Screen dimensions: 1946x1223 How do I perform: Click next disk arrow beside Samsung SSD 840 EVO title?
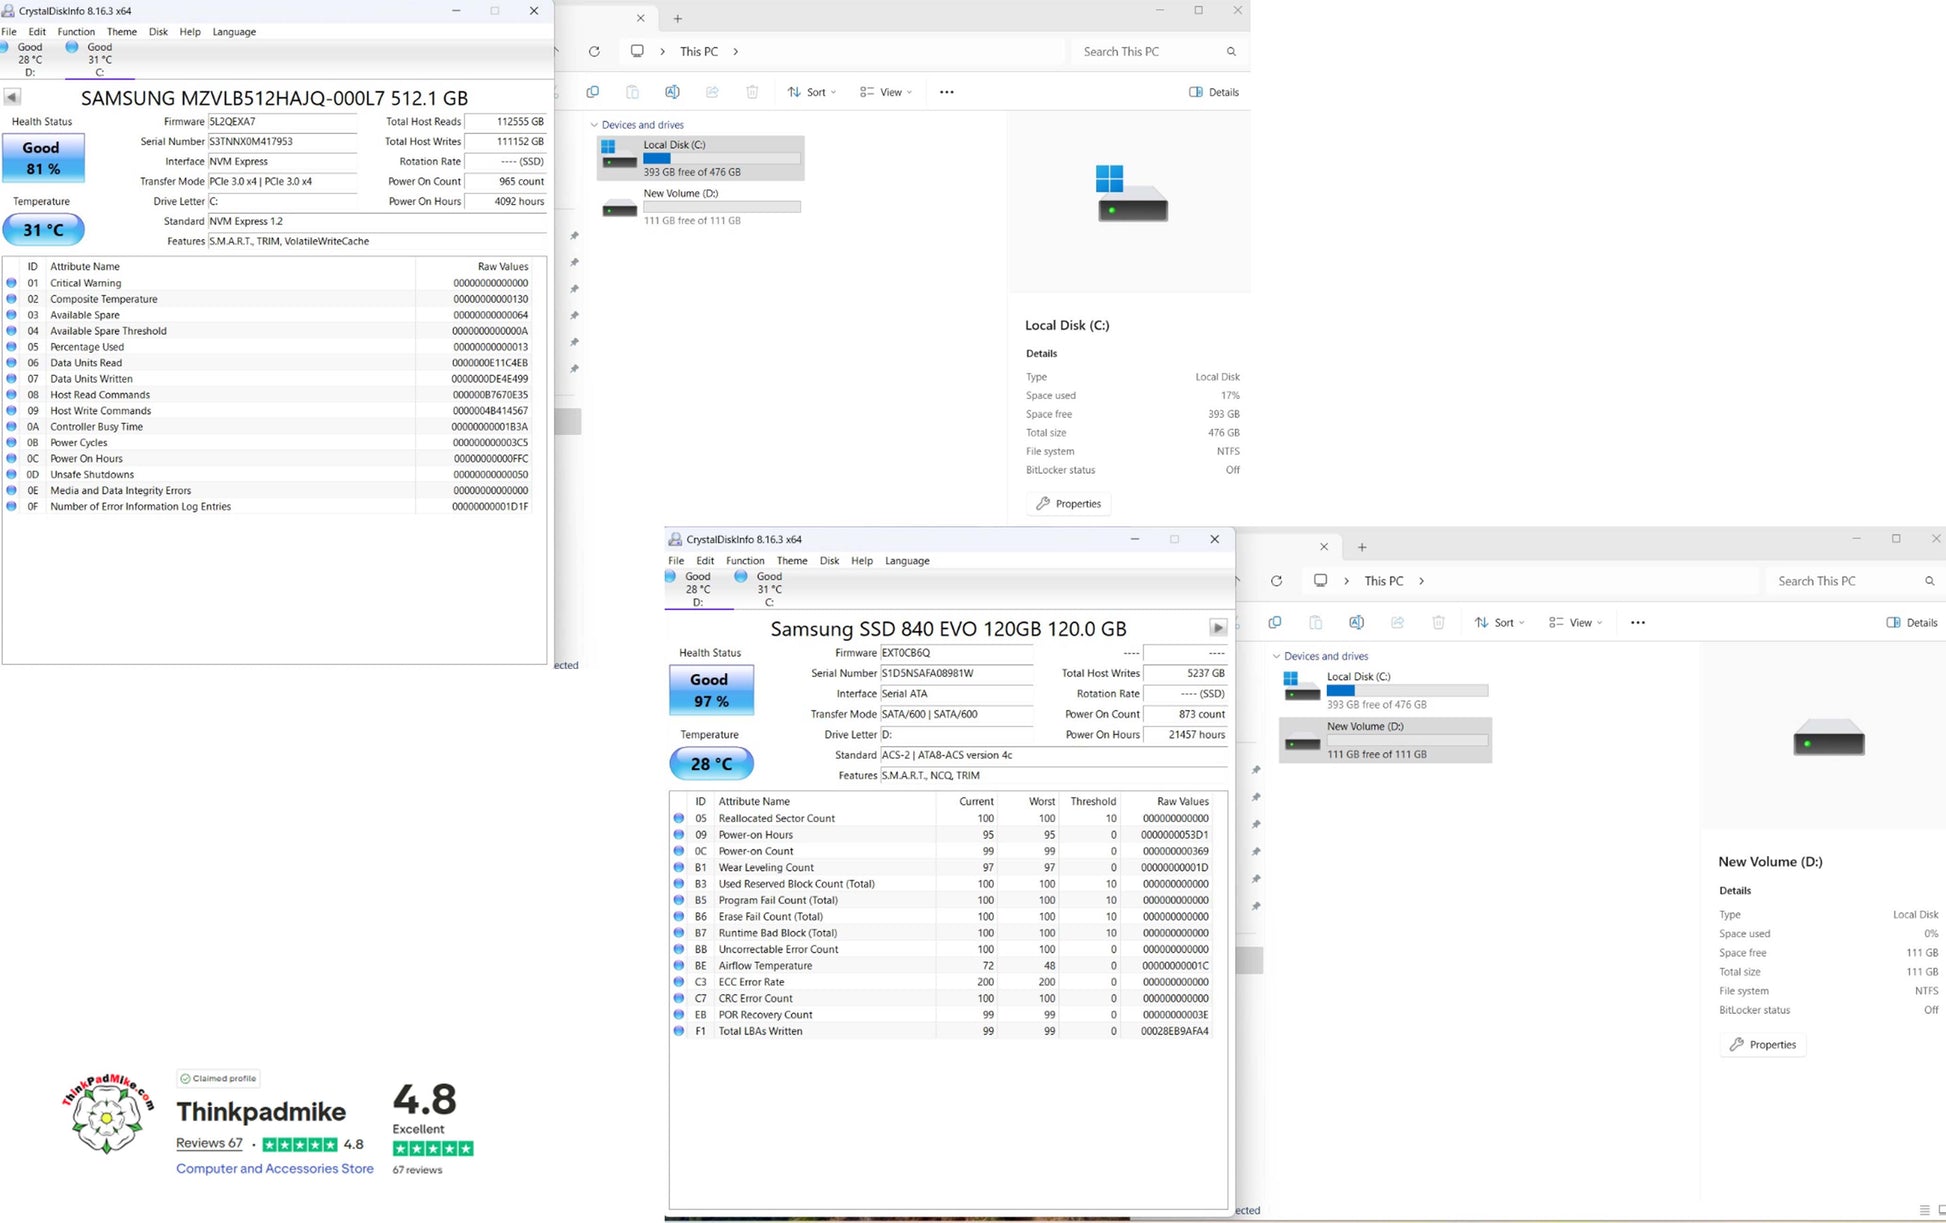1217,628
